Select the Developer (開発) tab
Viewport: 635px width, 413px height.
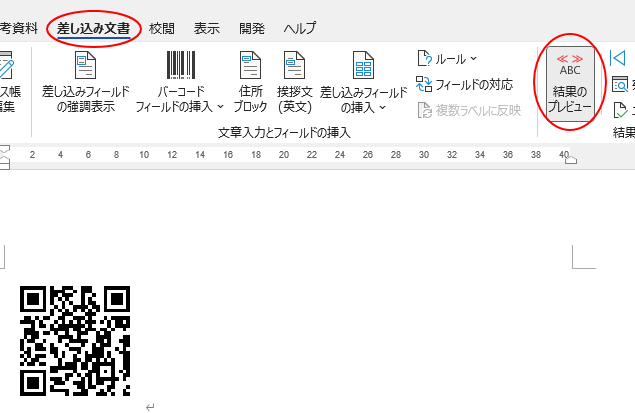(x=251, y=29)
